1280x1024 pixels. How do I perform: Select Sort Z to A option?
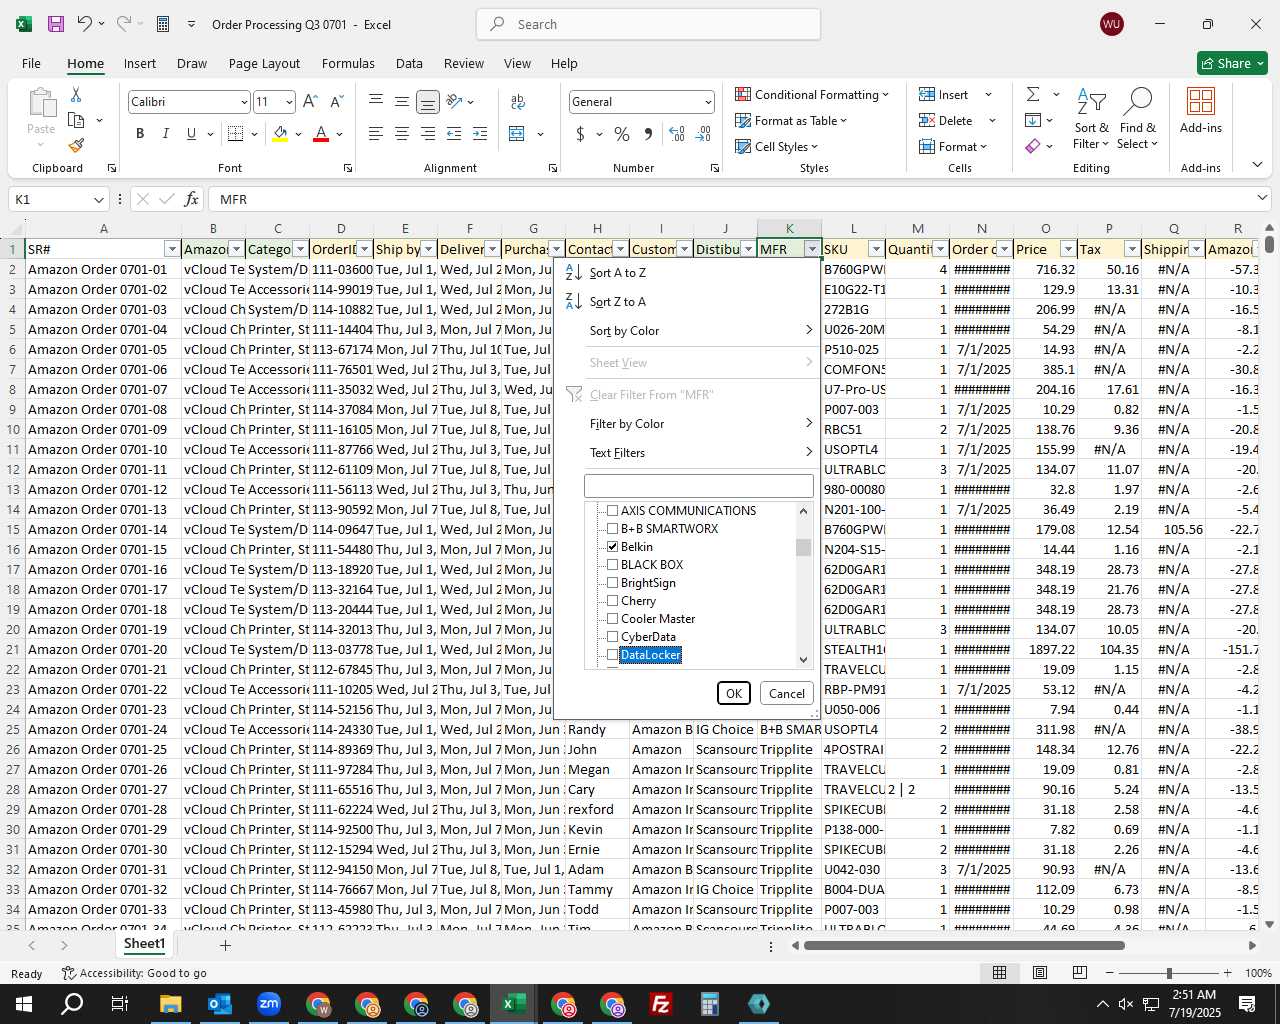click(689, 301)
